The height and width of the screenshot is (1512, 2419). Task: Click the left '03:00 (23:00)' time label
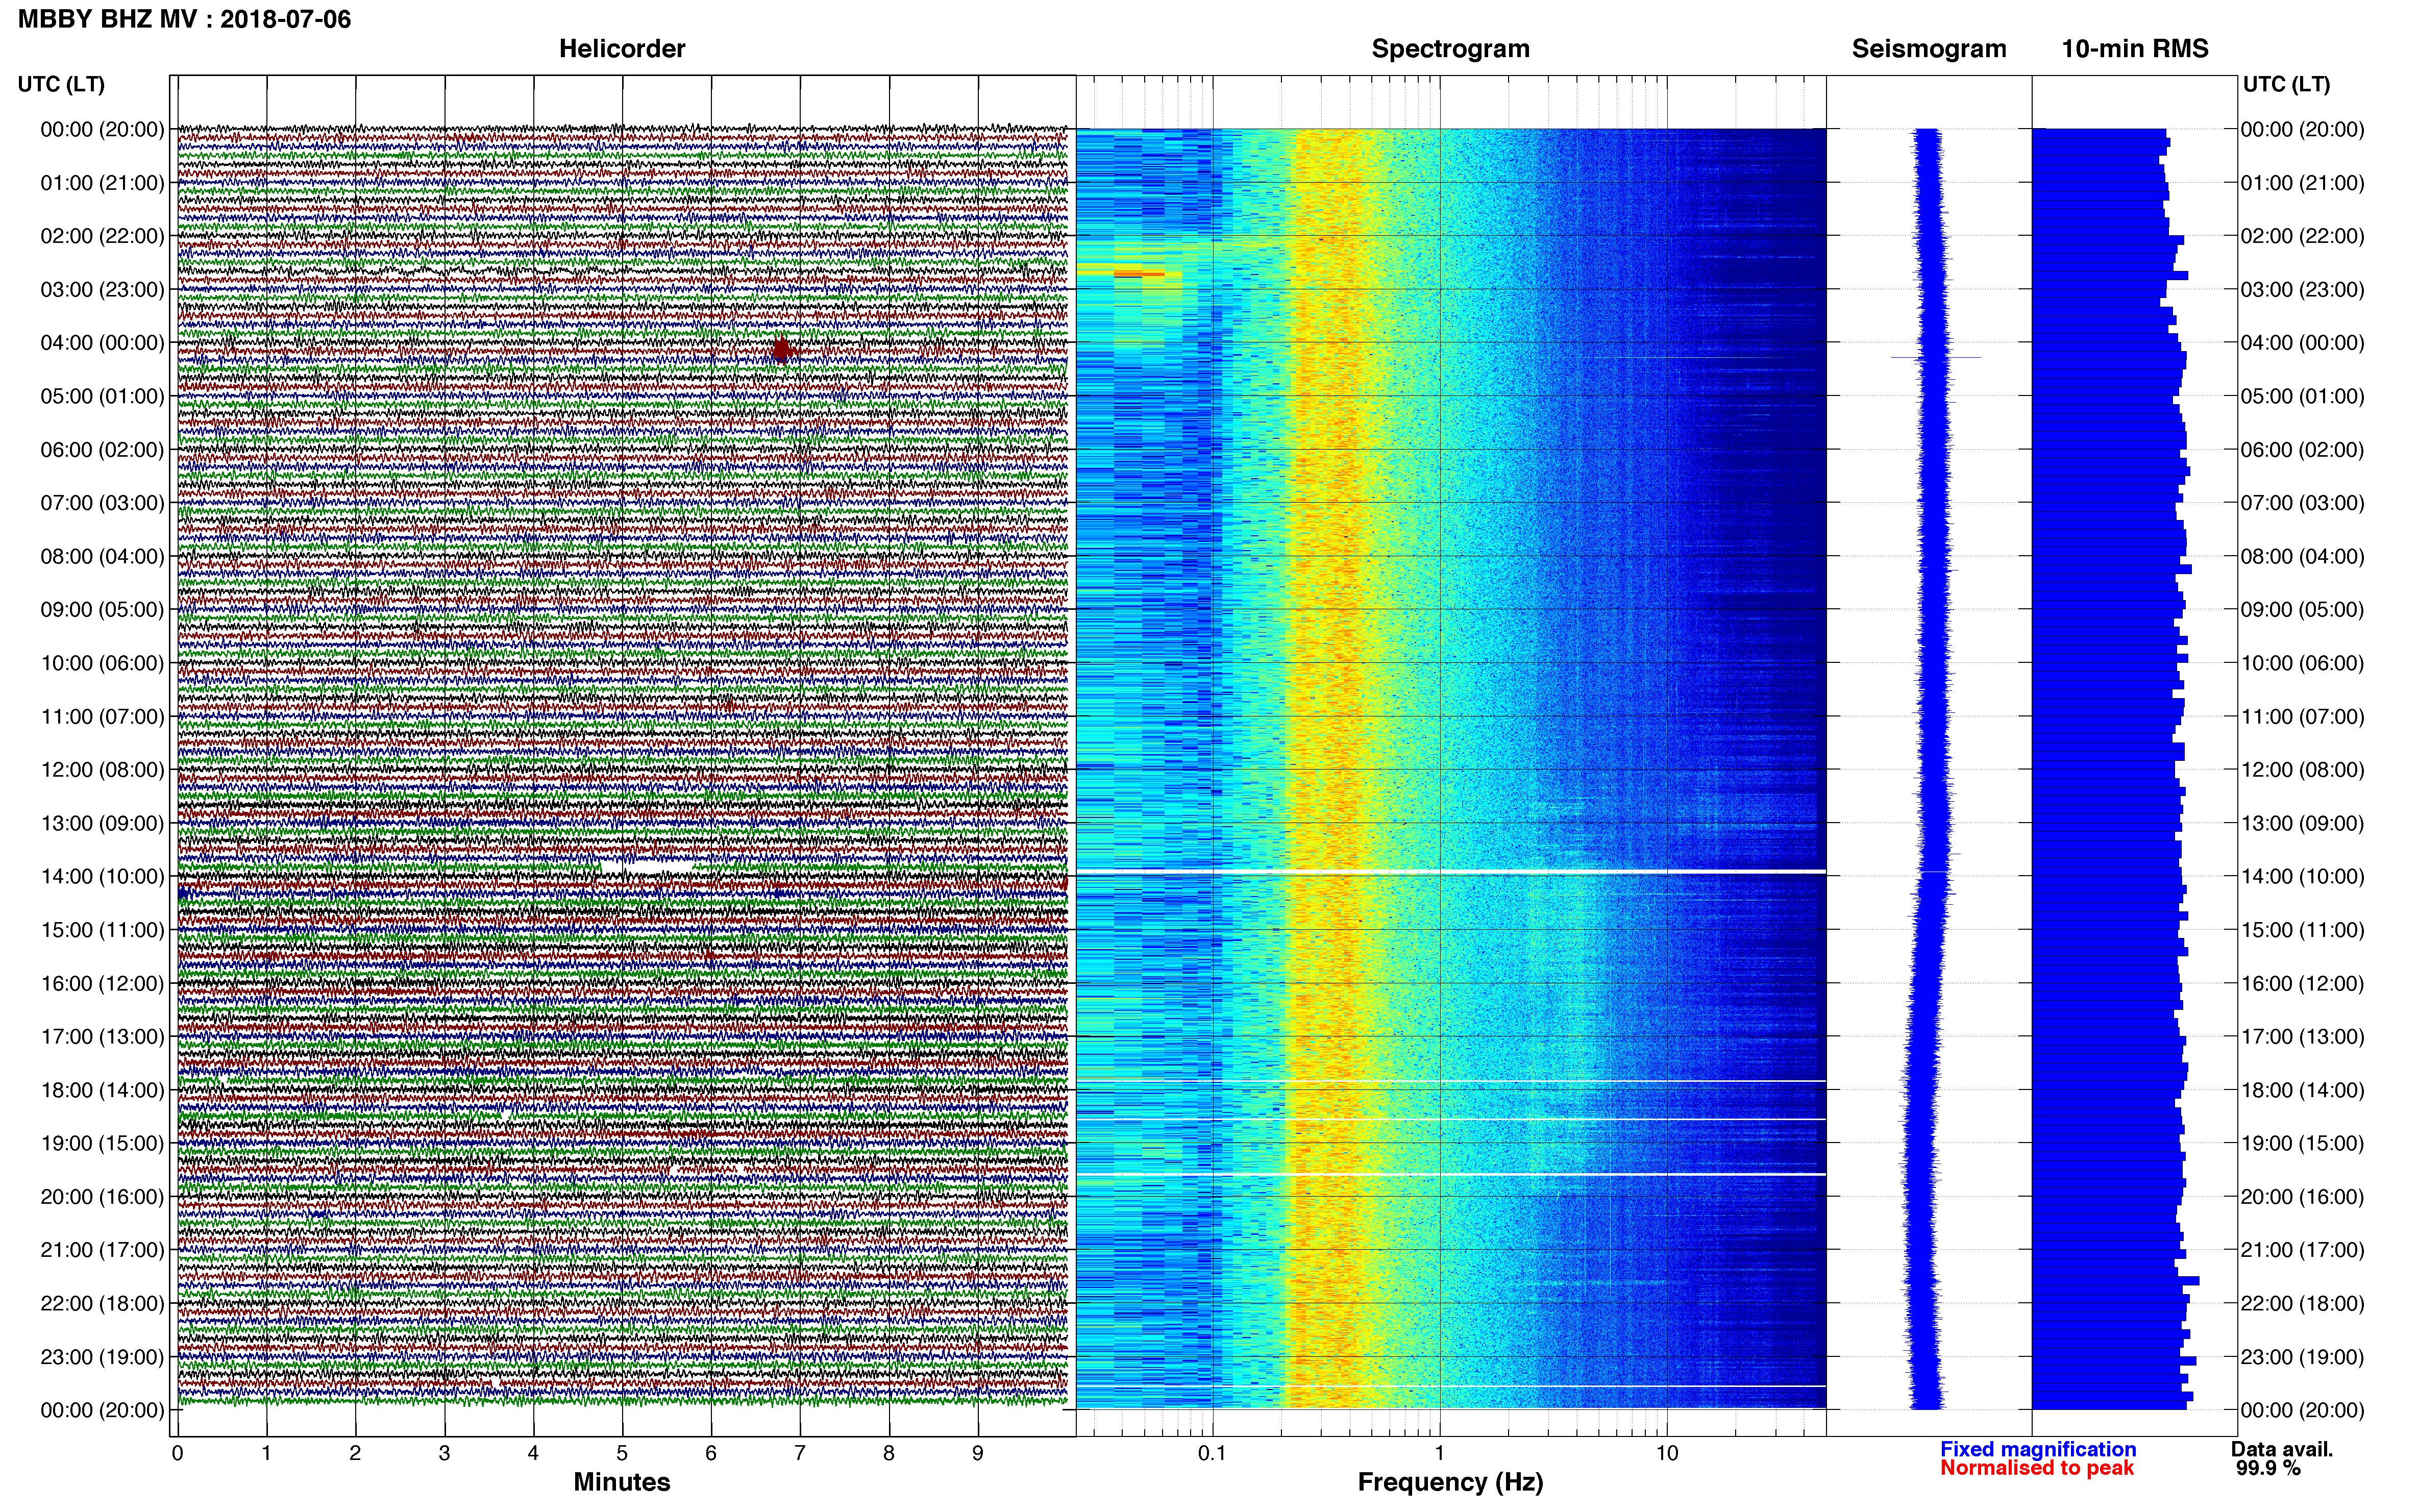(102, 289)
